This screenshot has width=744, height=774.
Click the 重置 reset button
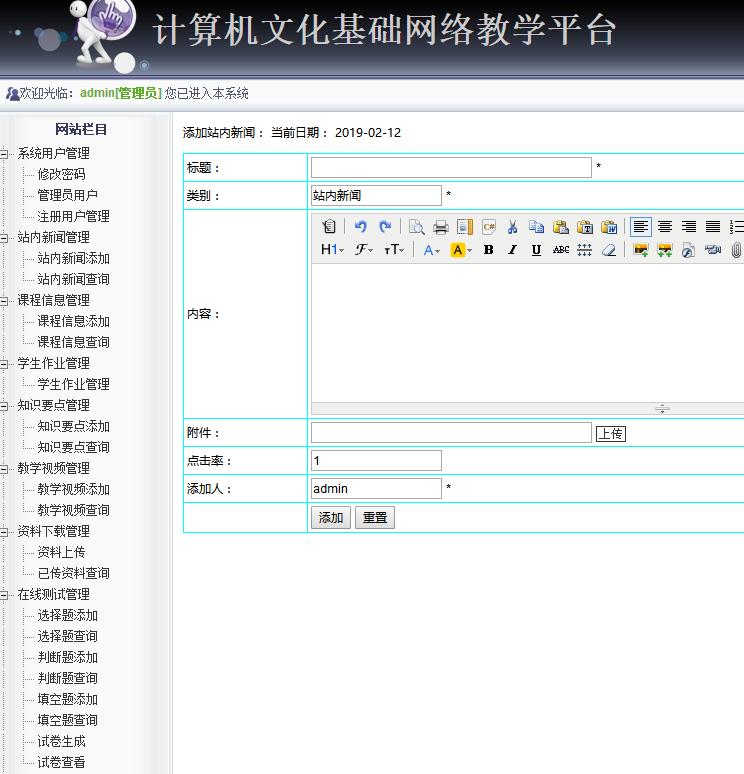pyautogui.click(x=375, y=518)
